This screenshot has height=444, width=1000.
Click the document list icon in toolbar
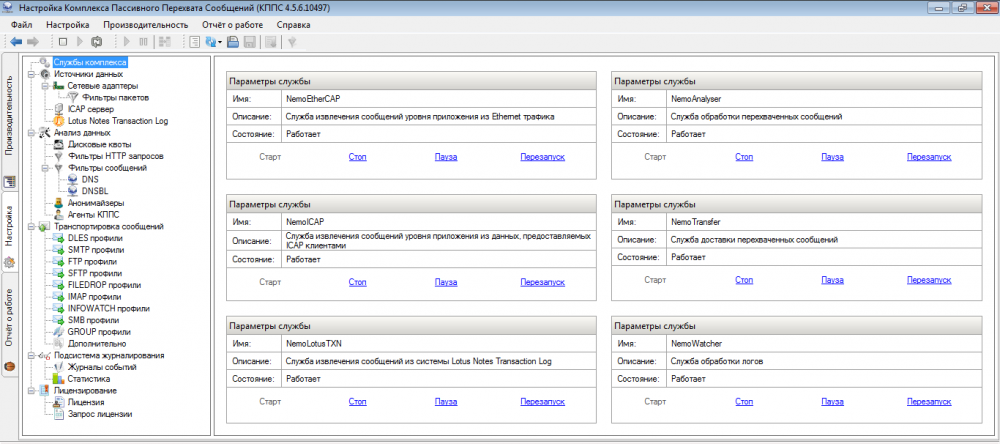(x=195, y=42)
